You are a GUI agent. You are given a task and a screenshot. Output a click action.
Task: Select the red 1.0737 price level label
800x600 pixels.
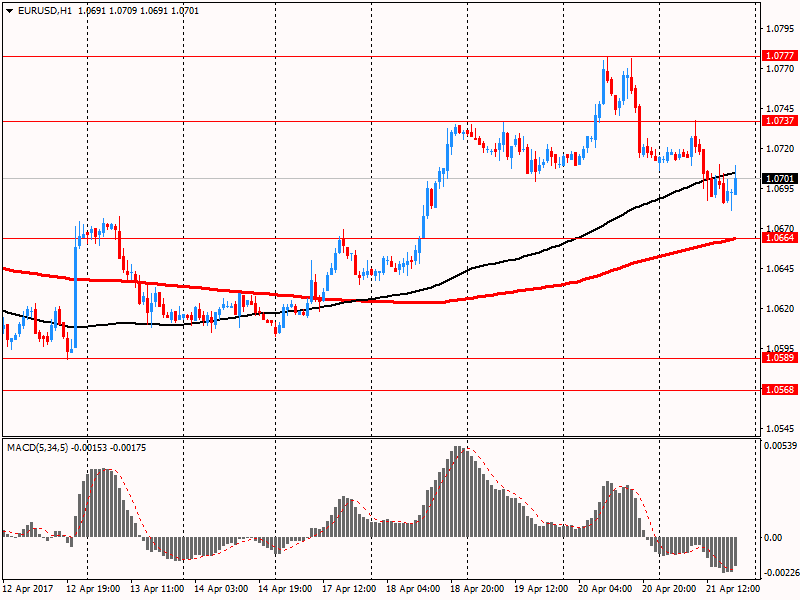780,120
